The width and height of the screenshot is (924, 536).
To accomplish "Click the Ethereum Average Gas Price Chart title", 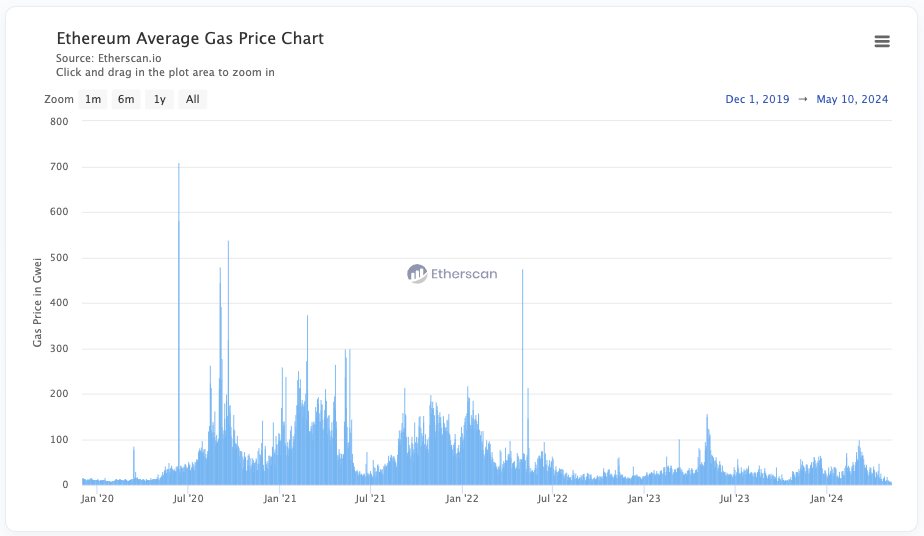I will [x=190, y=39].
